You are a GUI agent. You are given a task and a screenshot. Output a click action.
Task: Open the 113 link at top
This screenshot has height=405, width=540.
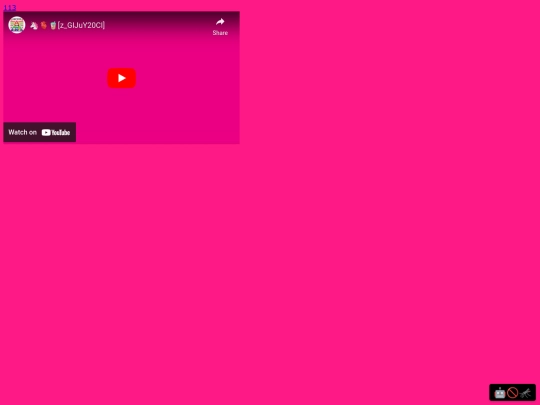pyautogui.click(x=10, y=8)
